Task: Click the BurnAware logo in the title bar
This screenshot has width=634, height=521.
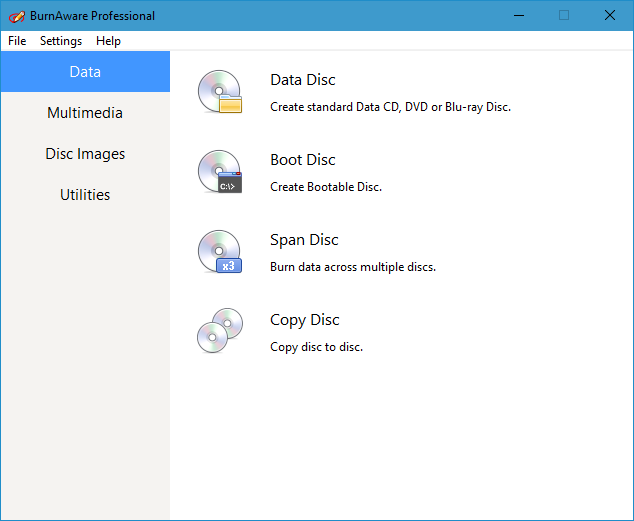Action: (17, 16)
